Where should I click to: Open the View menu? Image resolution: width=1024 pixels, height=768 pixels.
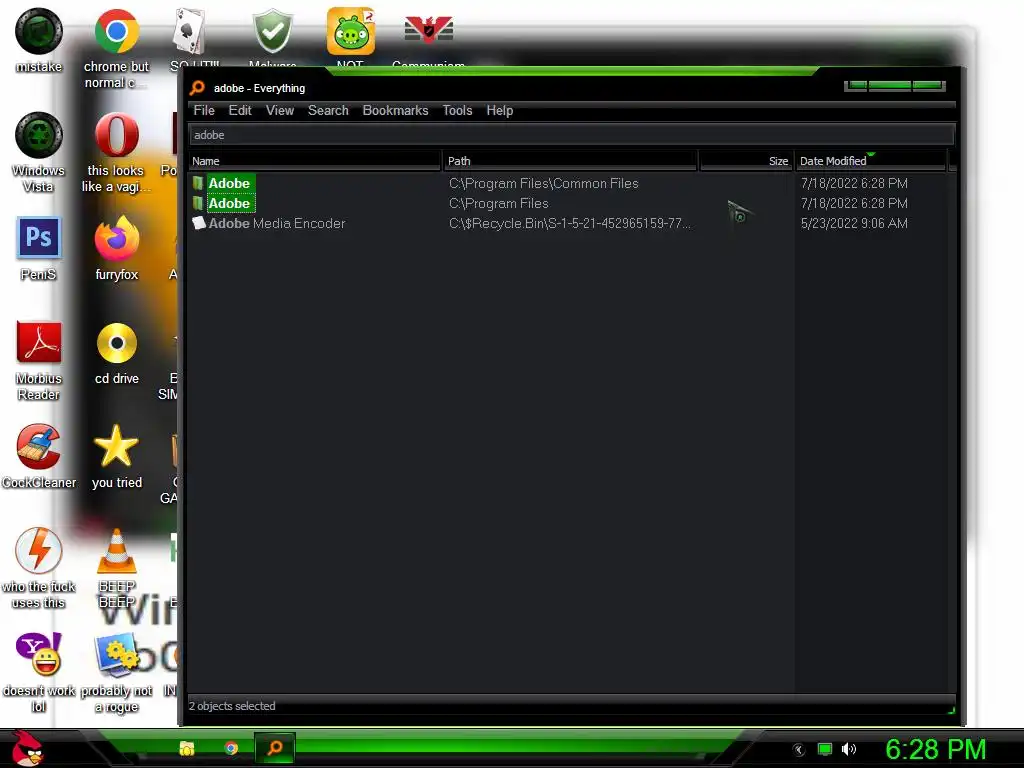pos(280,110)
